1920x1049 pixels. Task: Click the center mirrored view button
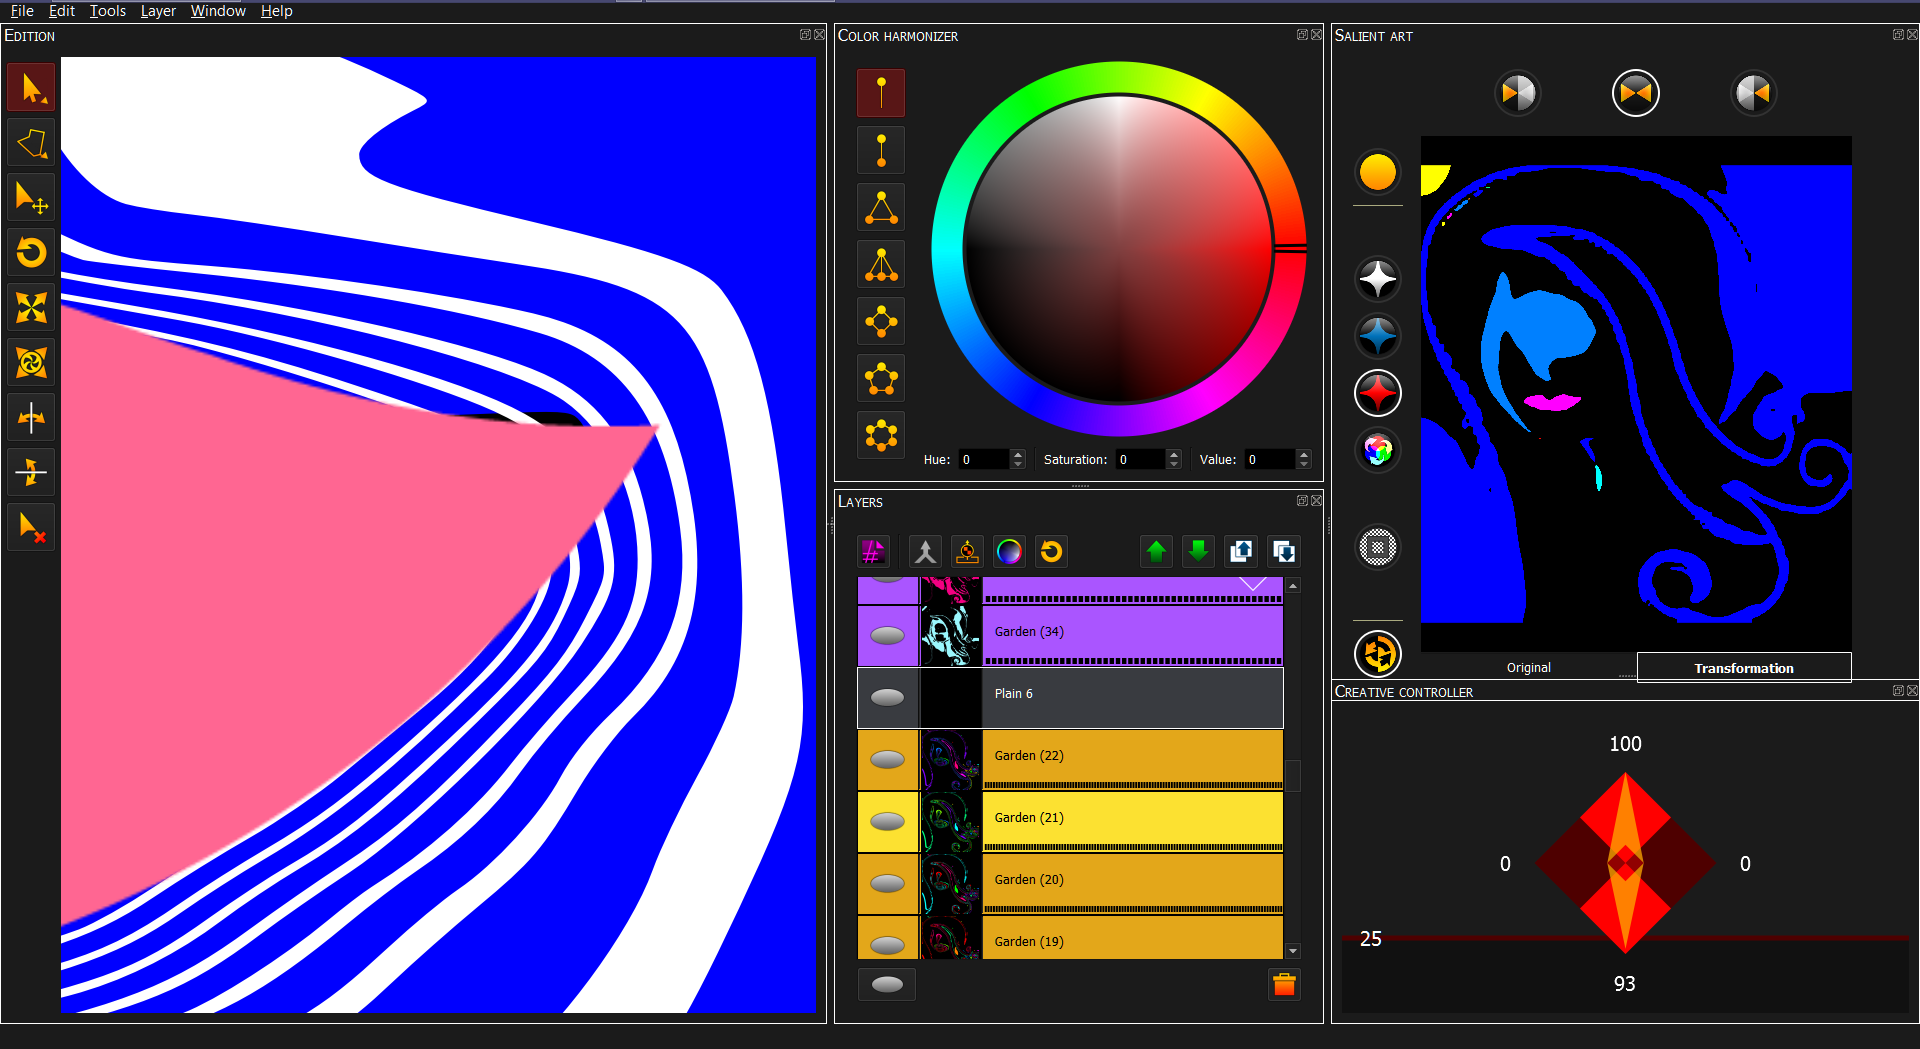pyautogui.click(x=1636, y=94)
